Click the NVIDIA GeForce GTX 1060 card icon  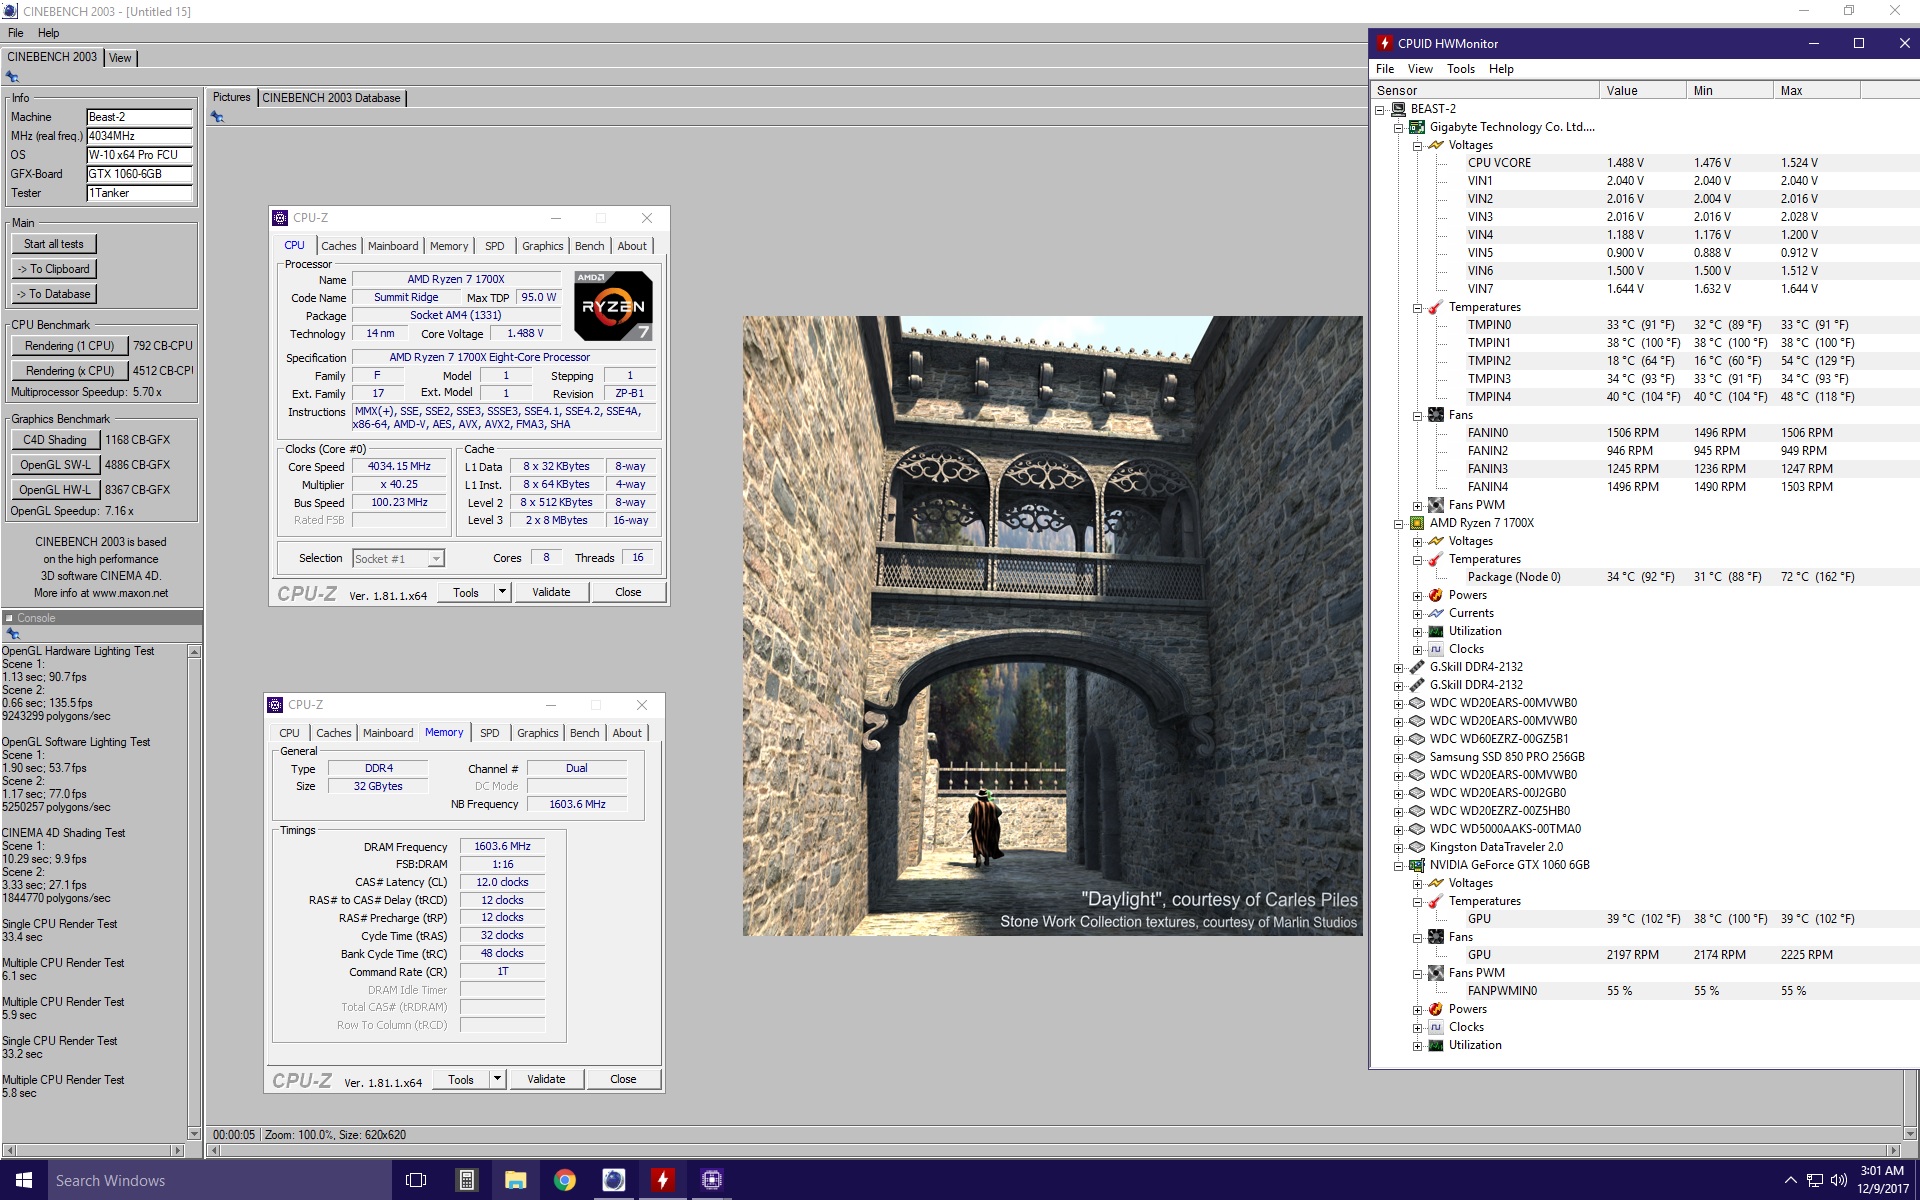1417,865
